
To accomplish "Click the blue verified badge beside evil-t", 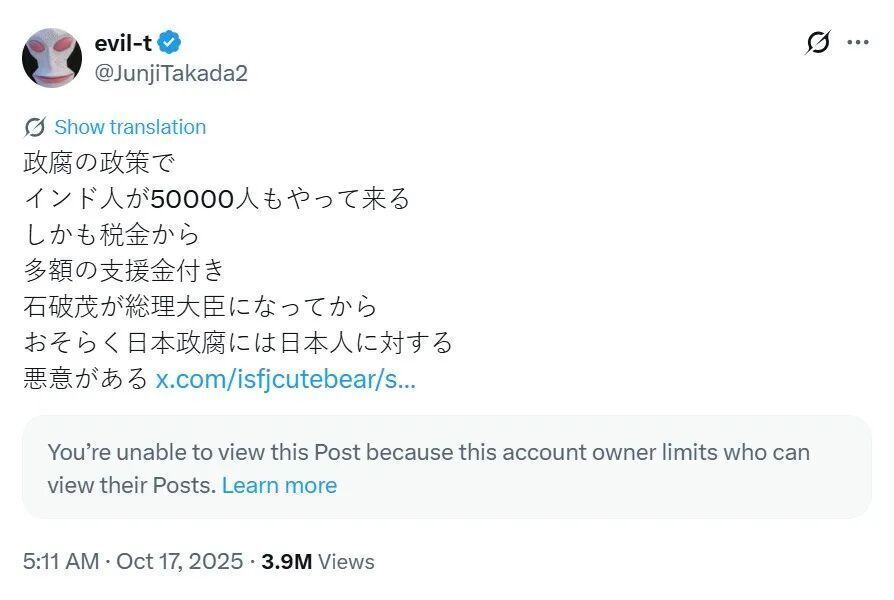I will tap(170, 43).
